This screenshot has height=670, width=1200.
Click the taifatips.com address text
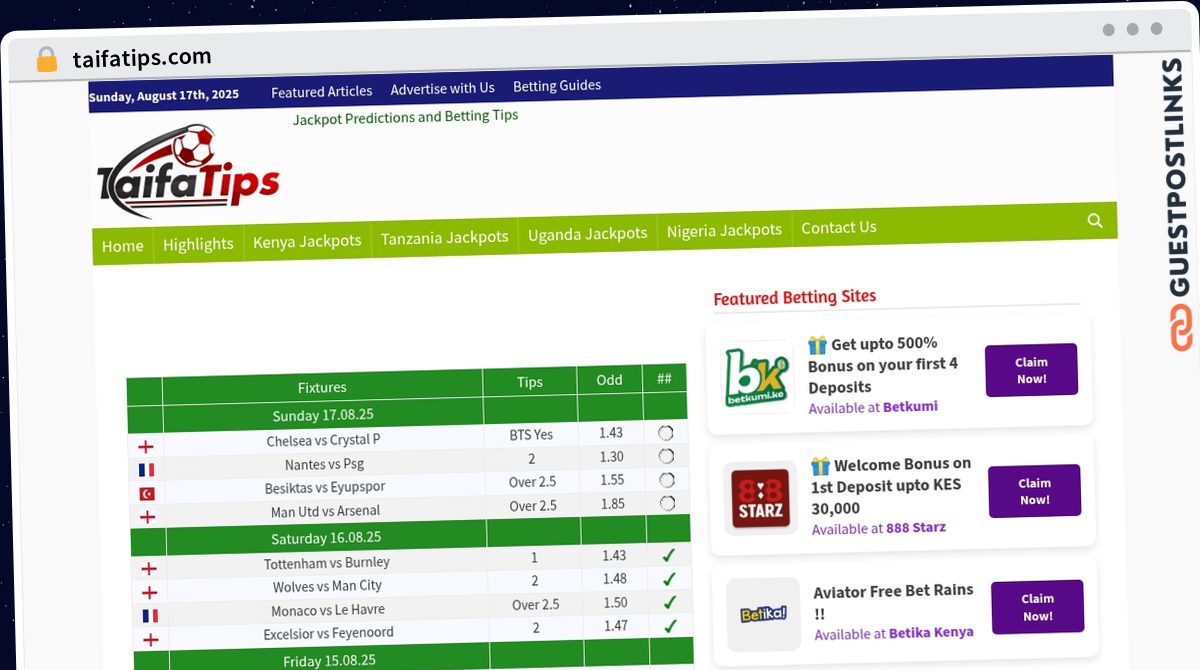point(142,57)
